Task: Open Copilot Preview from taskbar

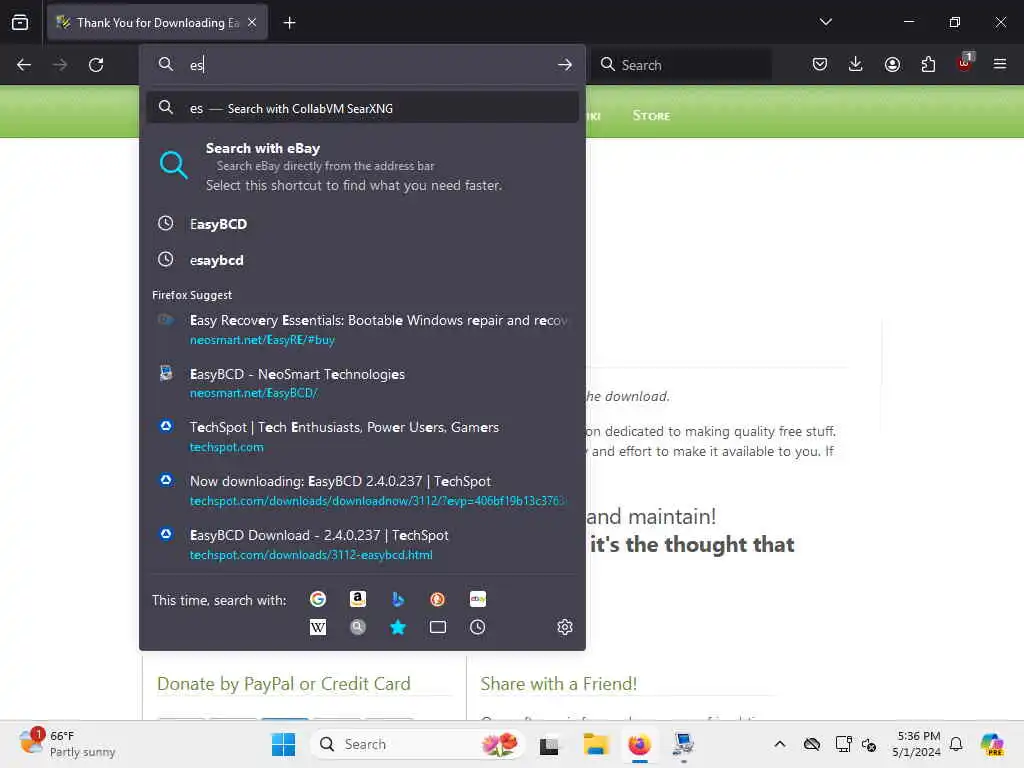Action: (x=992, y=744)
